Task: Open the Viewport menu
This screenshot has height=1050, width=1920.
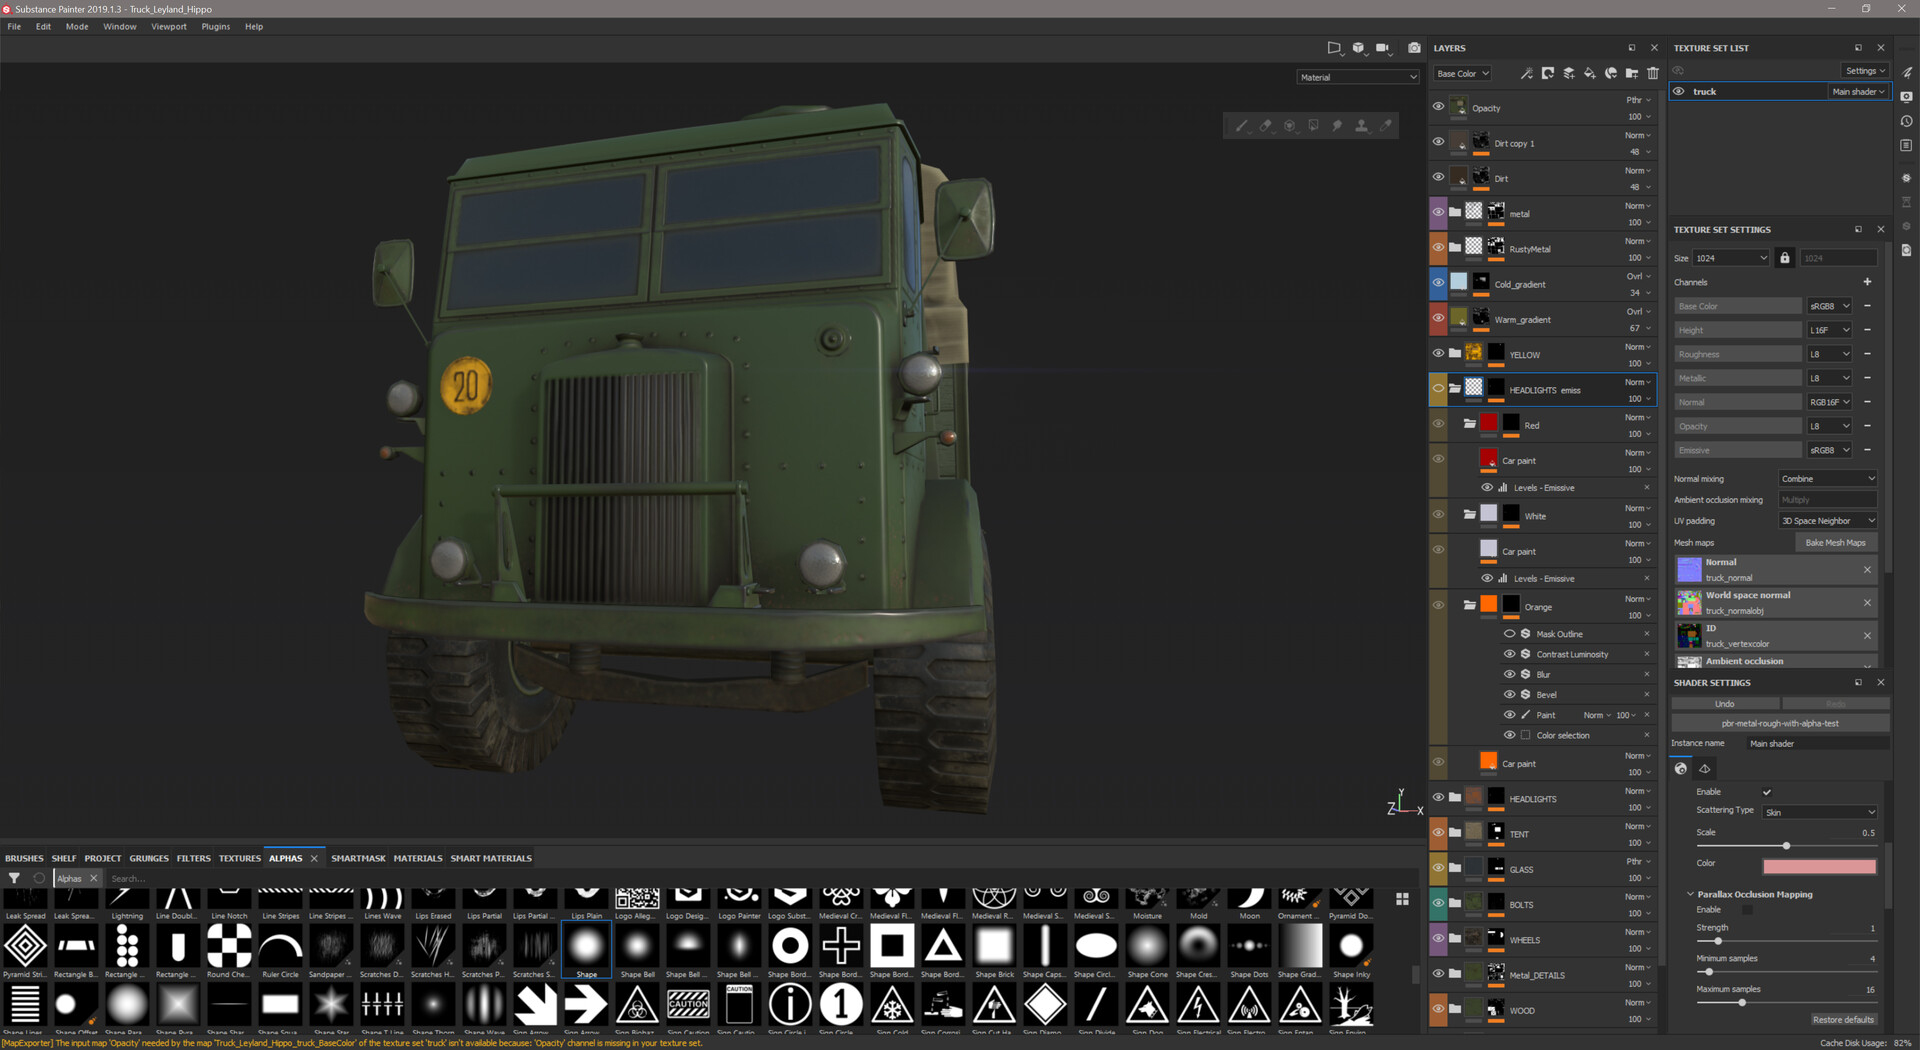Action: [168, 26]
